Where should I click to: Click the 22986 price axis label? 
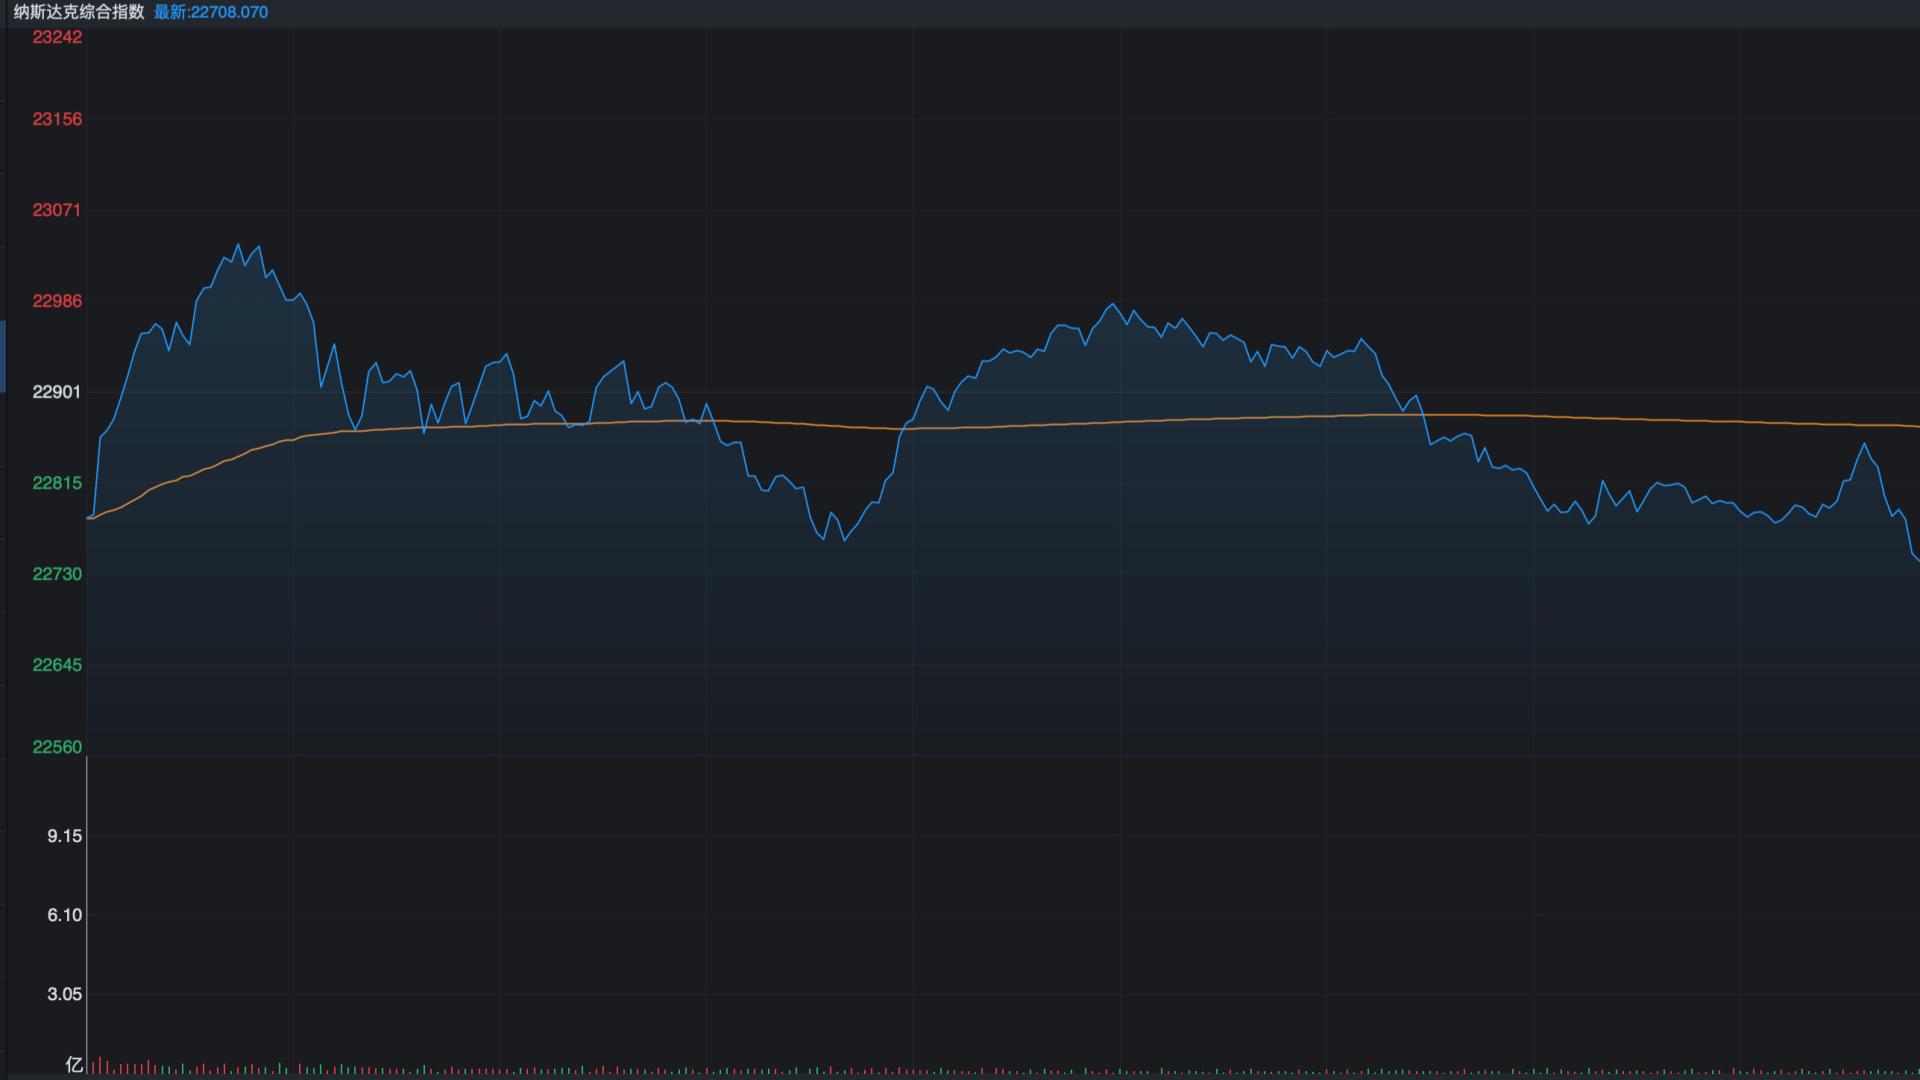coord(57,301)
